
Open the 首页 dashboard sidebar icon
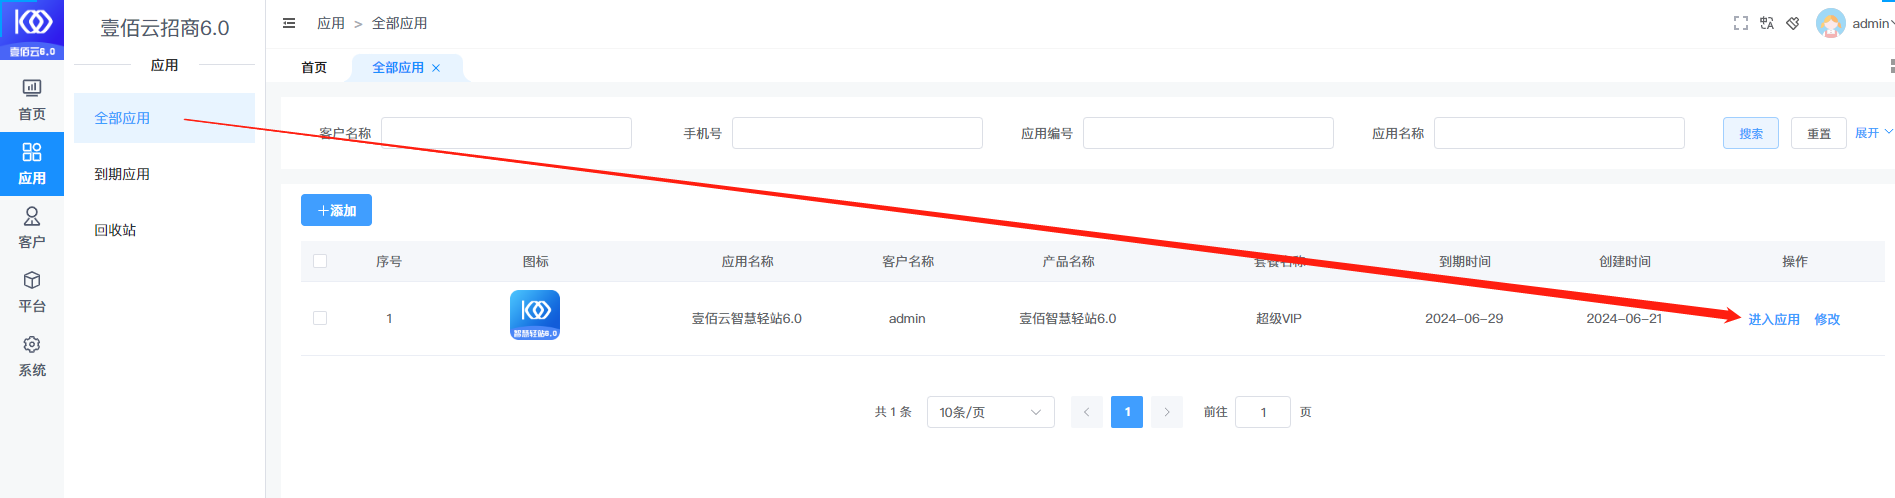[32, 100]
